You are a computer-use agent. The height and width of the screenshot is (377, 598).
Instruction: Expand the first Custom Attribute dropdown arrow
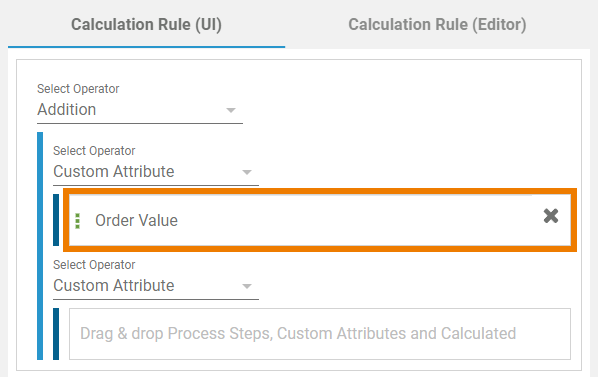click(247, 172)
